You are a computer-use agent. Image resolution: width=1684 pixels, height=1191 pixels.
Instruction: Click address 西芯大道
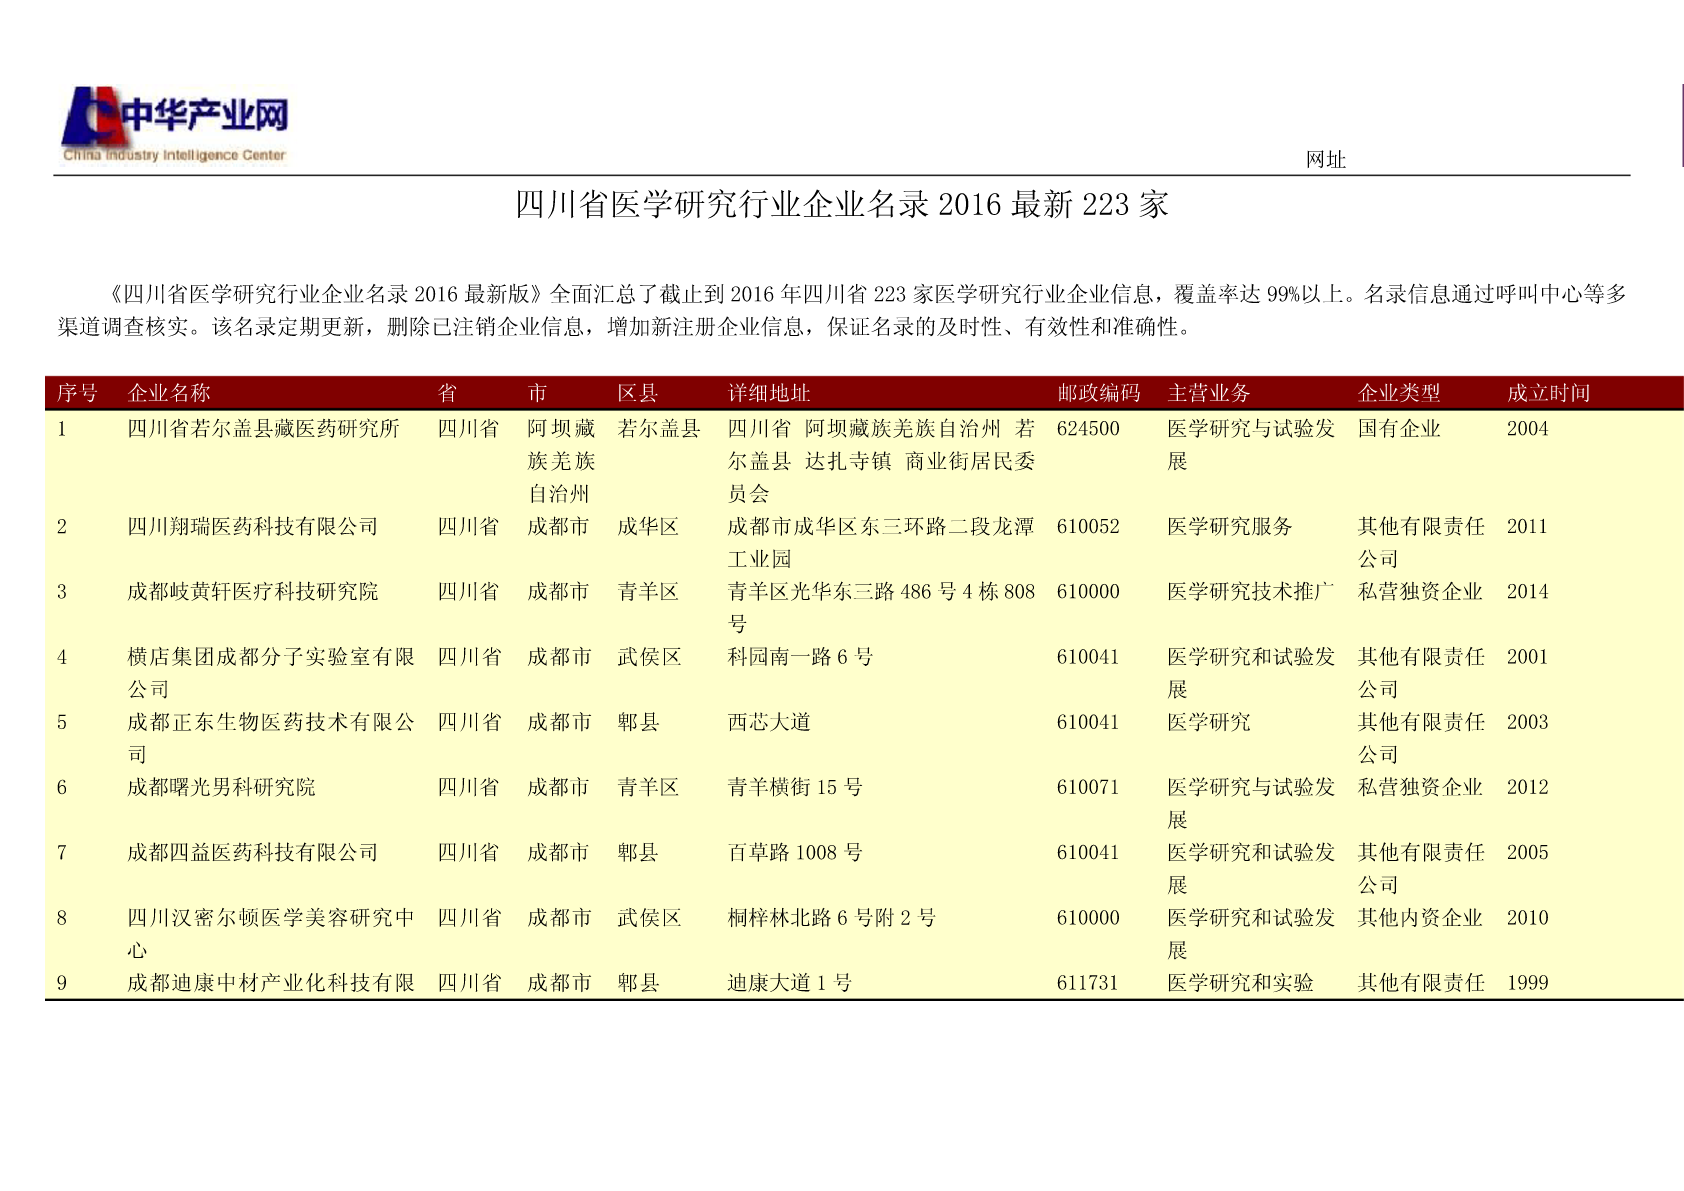tap(769, 722)
